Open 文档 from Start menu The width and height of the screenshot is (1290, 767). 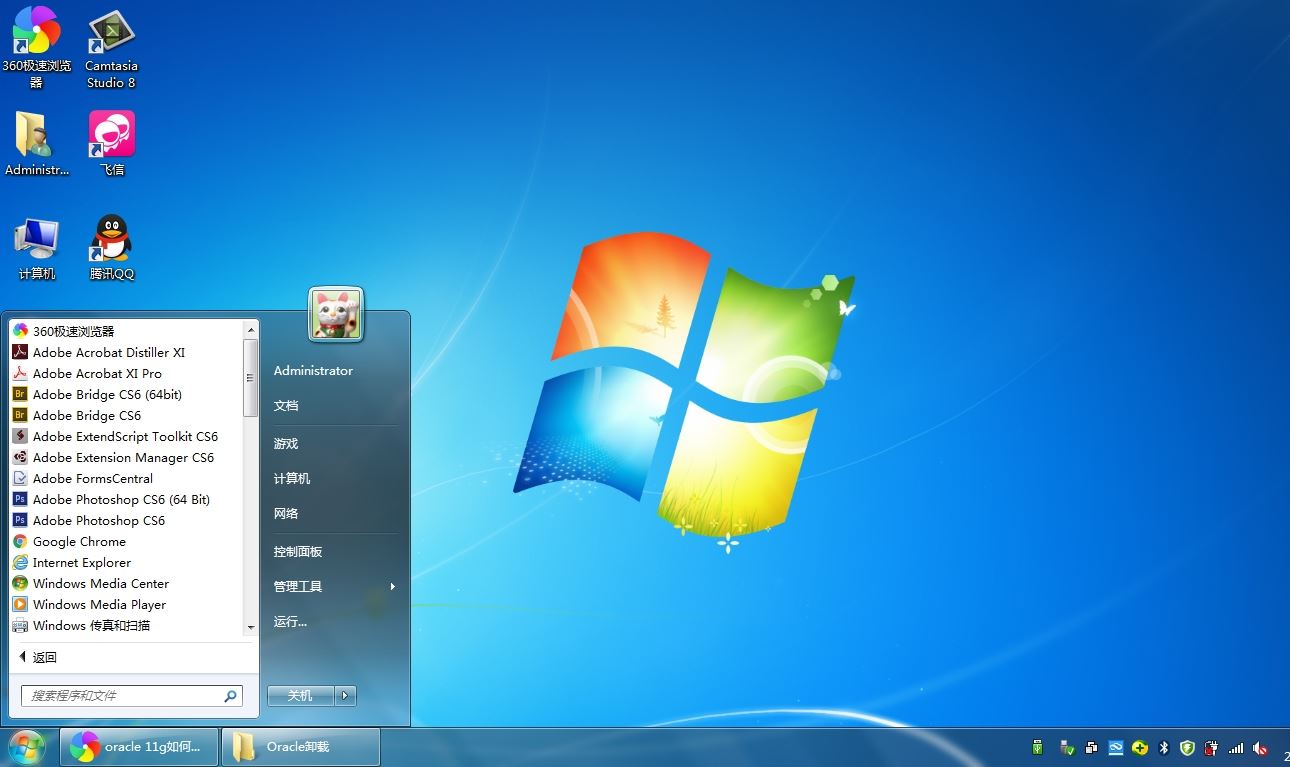(286, 405)
